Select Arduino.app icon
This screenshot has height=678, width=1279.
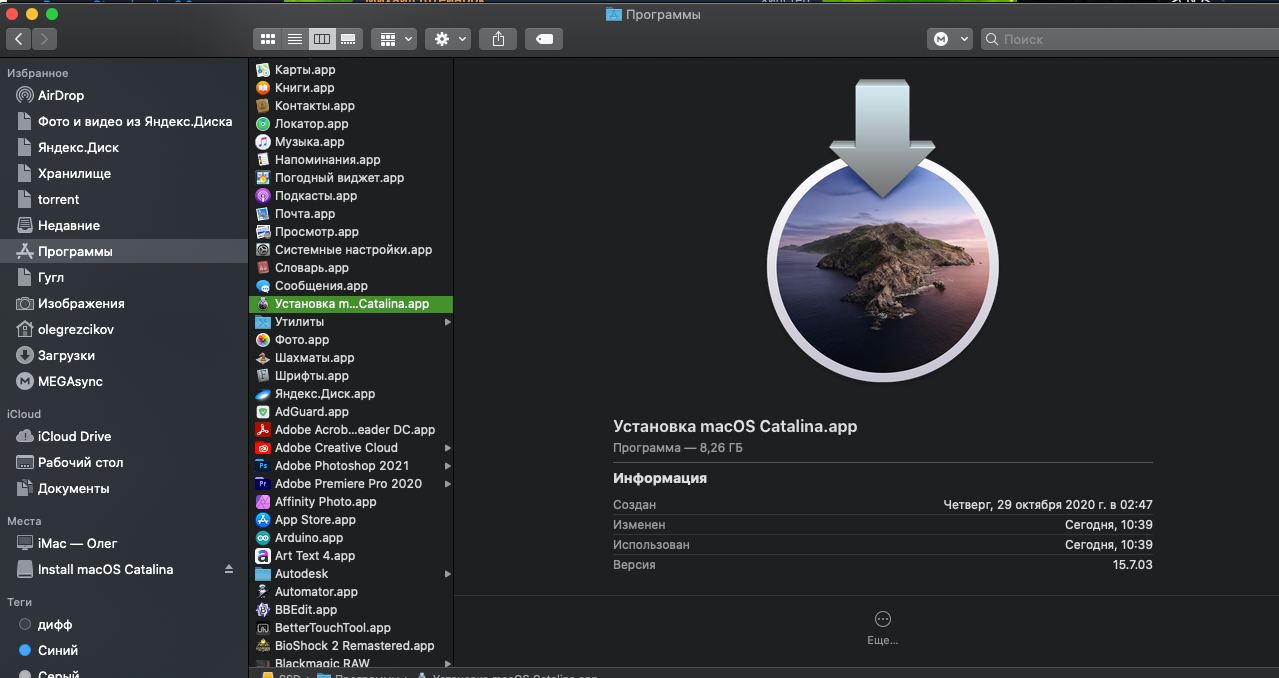[263, 538]
